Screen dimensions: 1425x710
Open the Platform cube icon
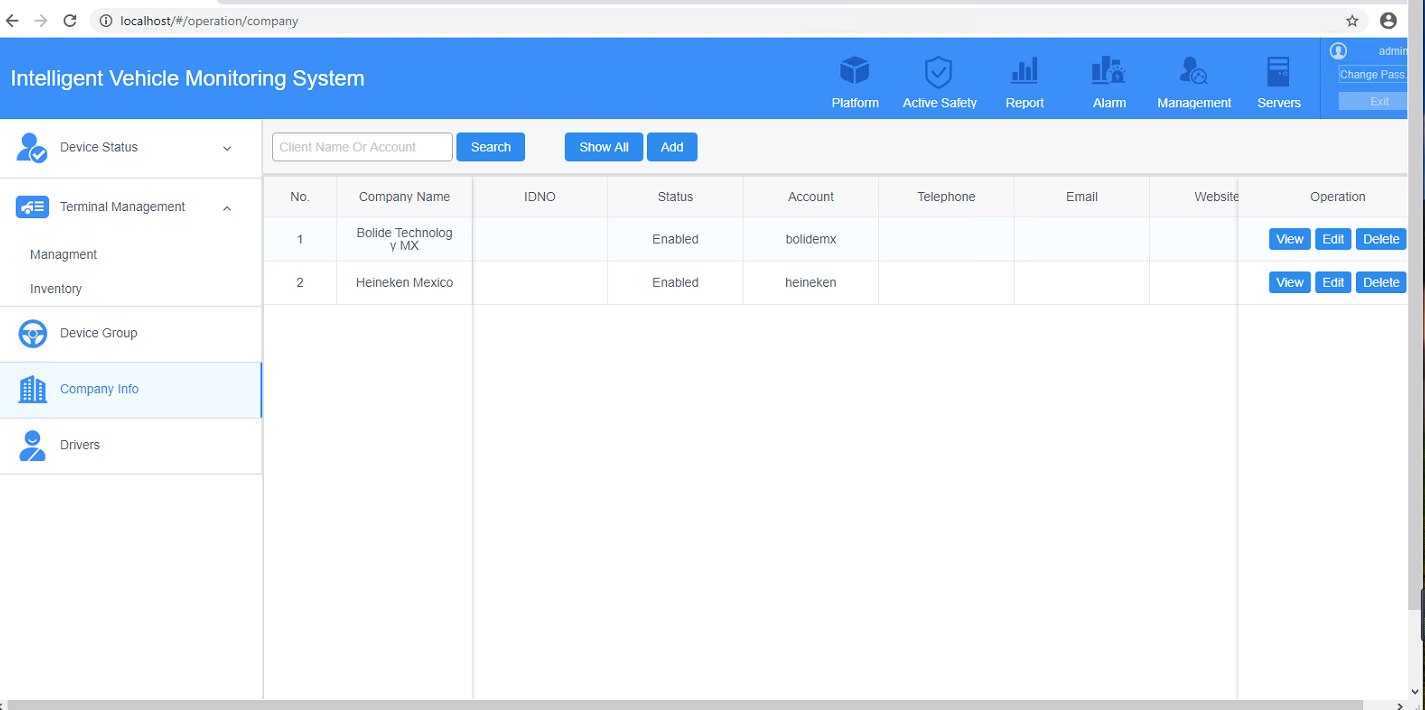click(855, 71)
